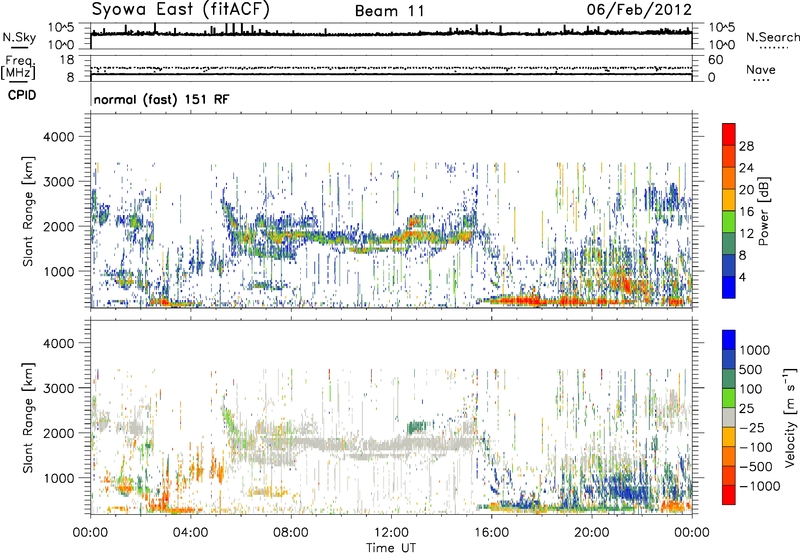Click the 'N.Sky' legend label

pyautogui.click(x=19, y=37)
